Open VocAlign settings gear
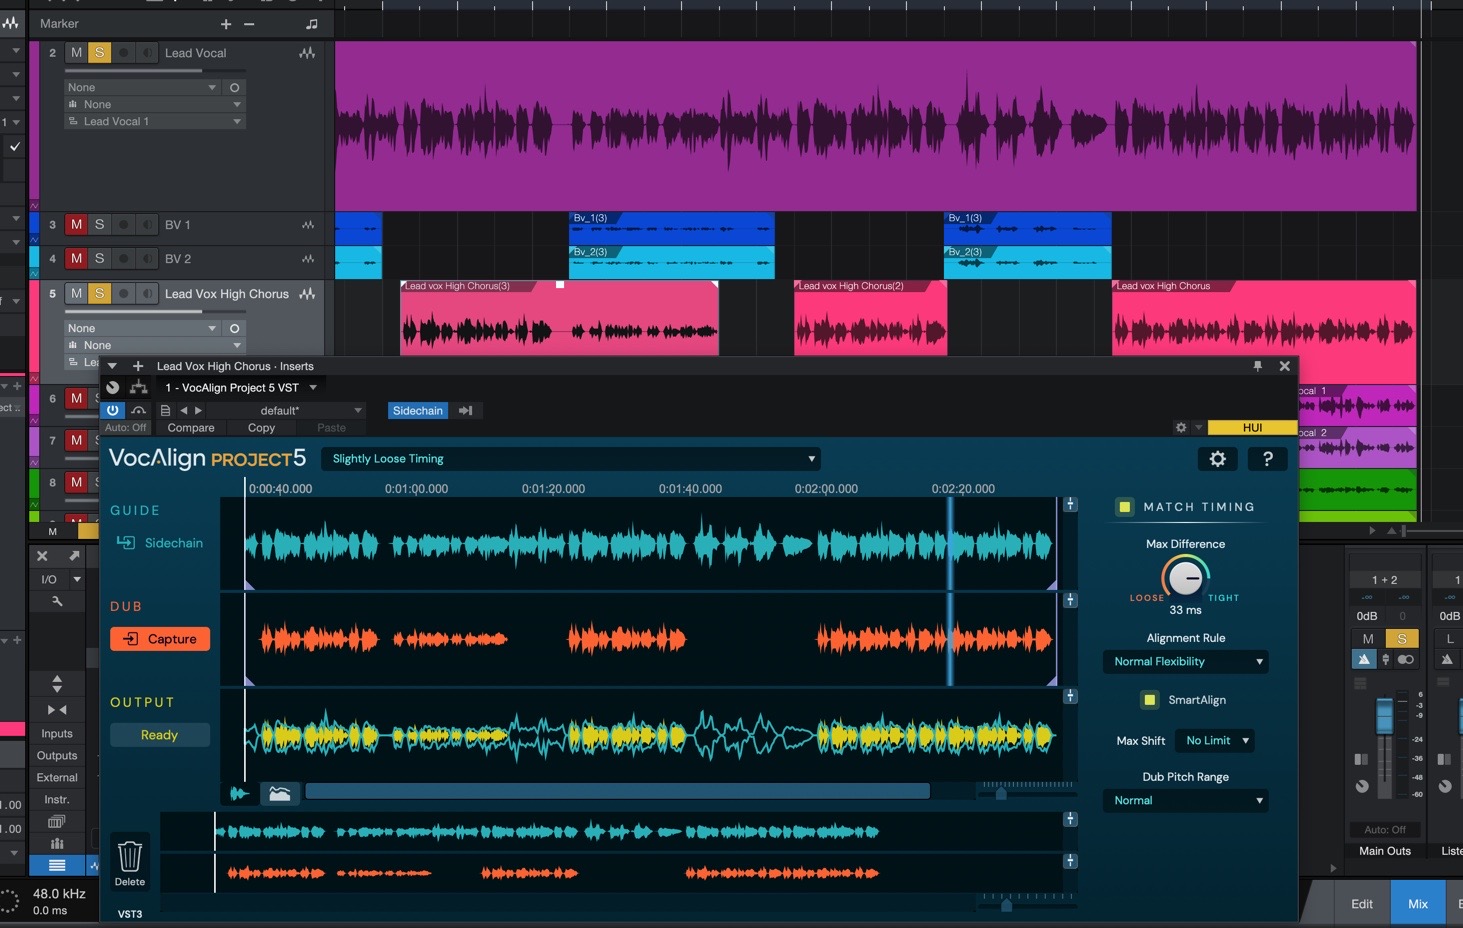 pyautogui.click(x=1217, y=459)
